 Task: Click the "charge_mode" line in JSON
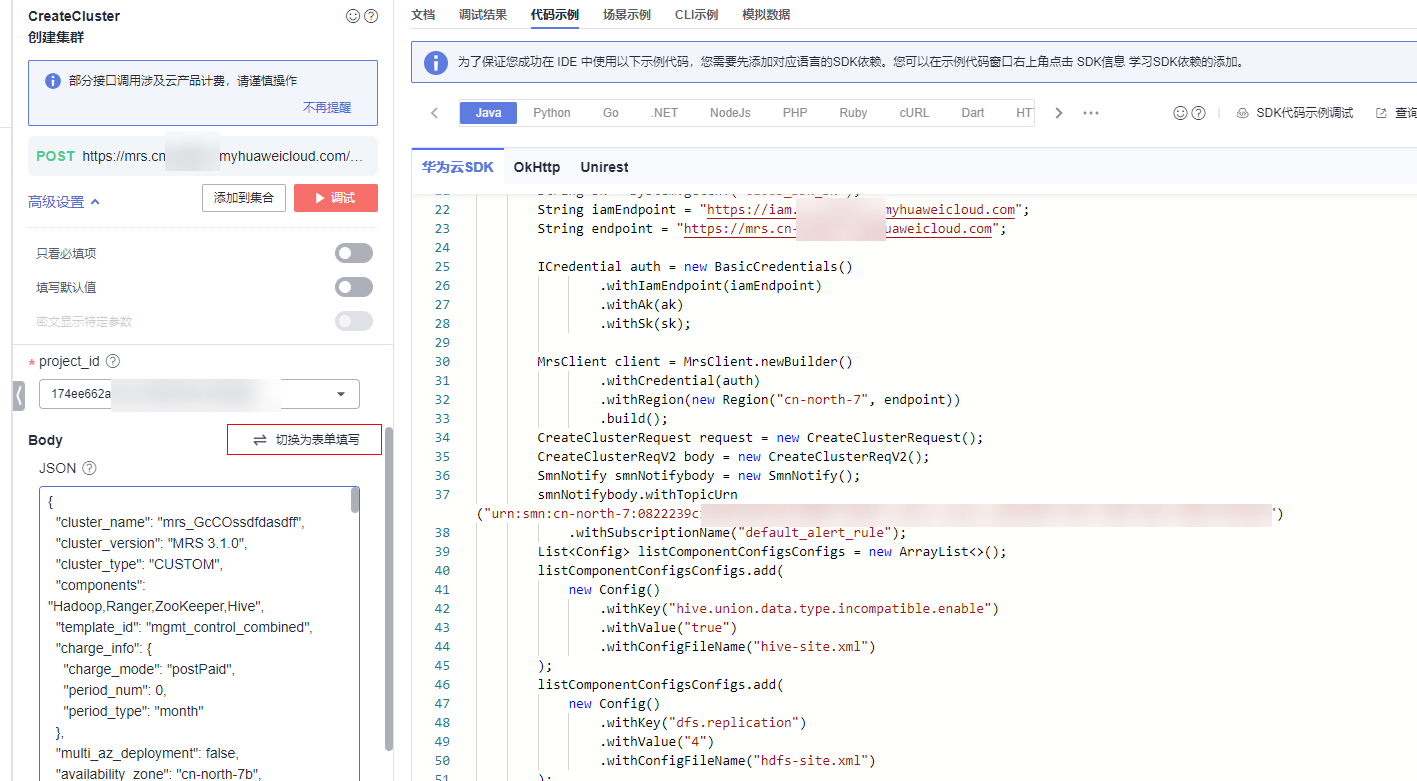pyautogui.click(x=150, y=669)
